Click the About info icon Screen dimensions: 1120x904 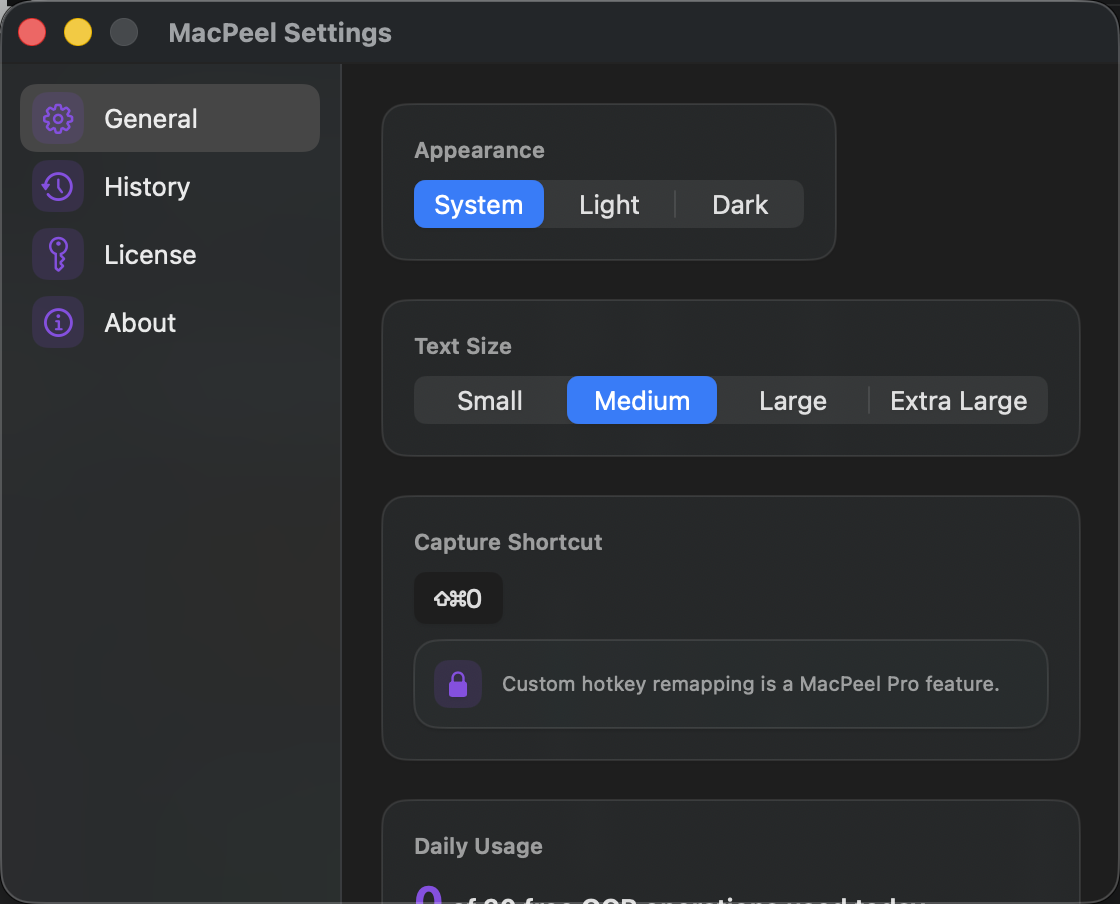tap(58, 322)
